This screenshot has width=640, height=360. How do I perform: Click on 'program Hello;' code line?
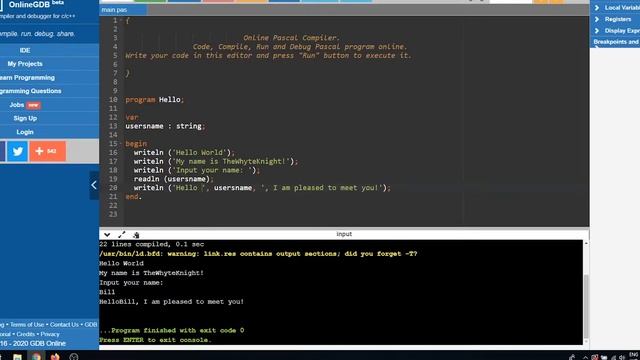coord(155,100)
